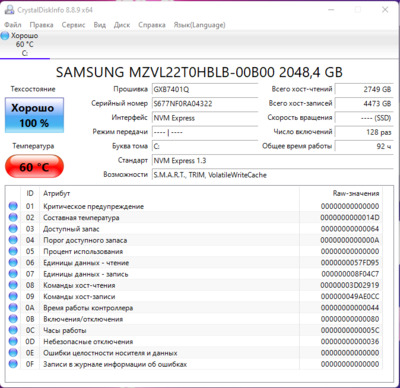
Task: Click the status orb for Время работы контроллера
Action: pyautogui.click(x=13, y=308)
